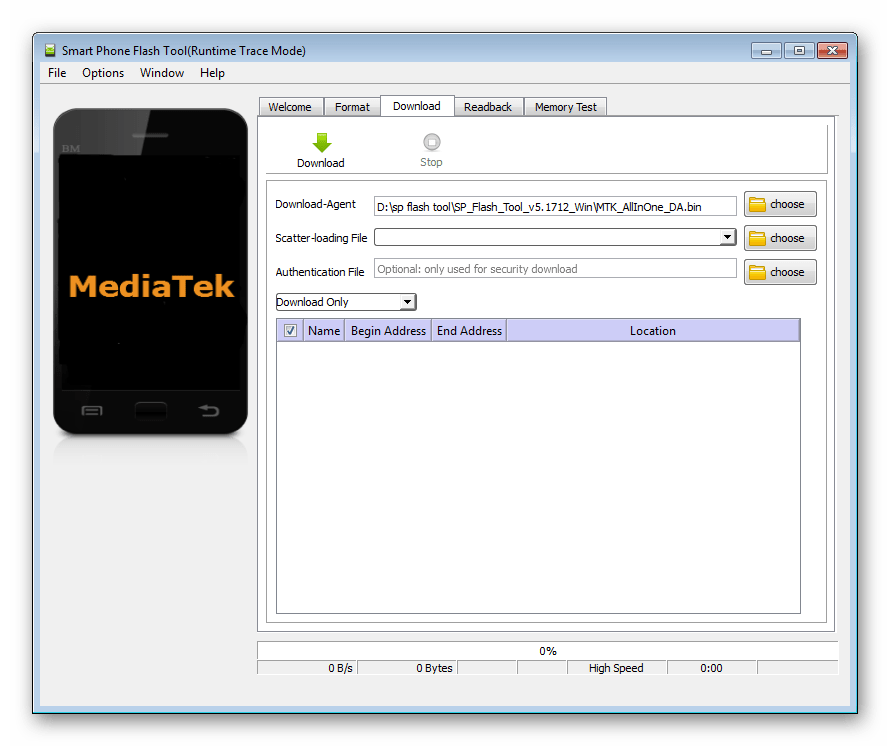The image size is (890, 746).
Task: Click the MediaTek phone image
Action: coord(150,271)
